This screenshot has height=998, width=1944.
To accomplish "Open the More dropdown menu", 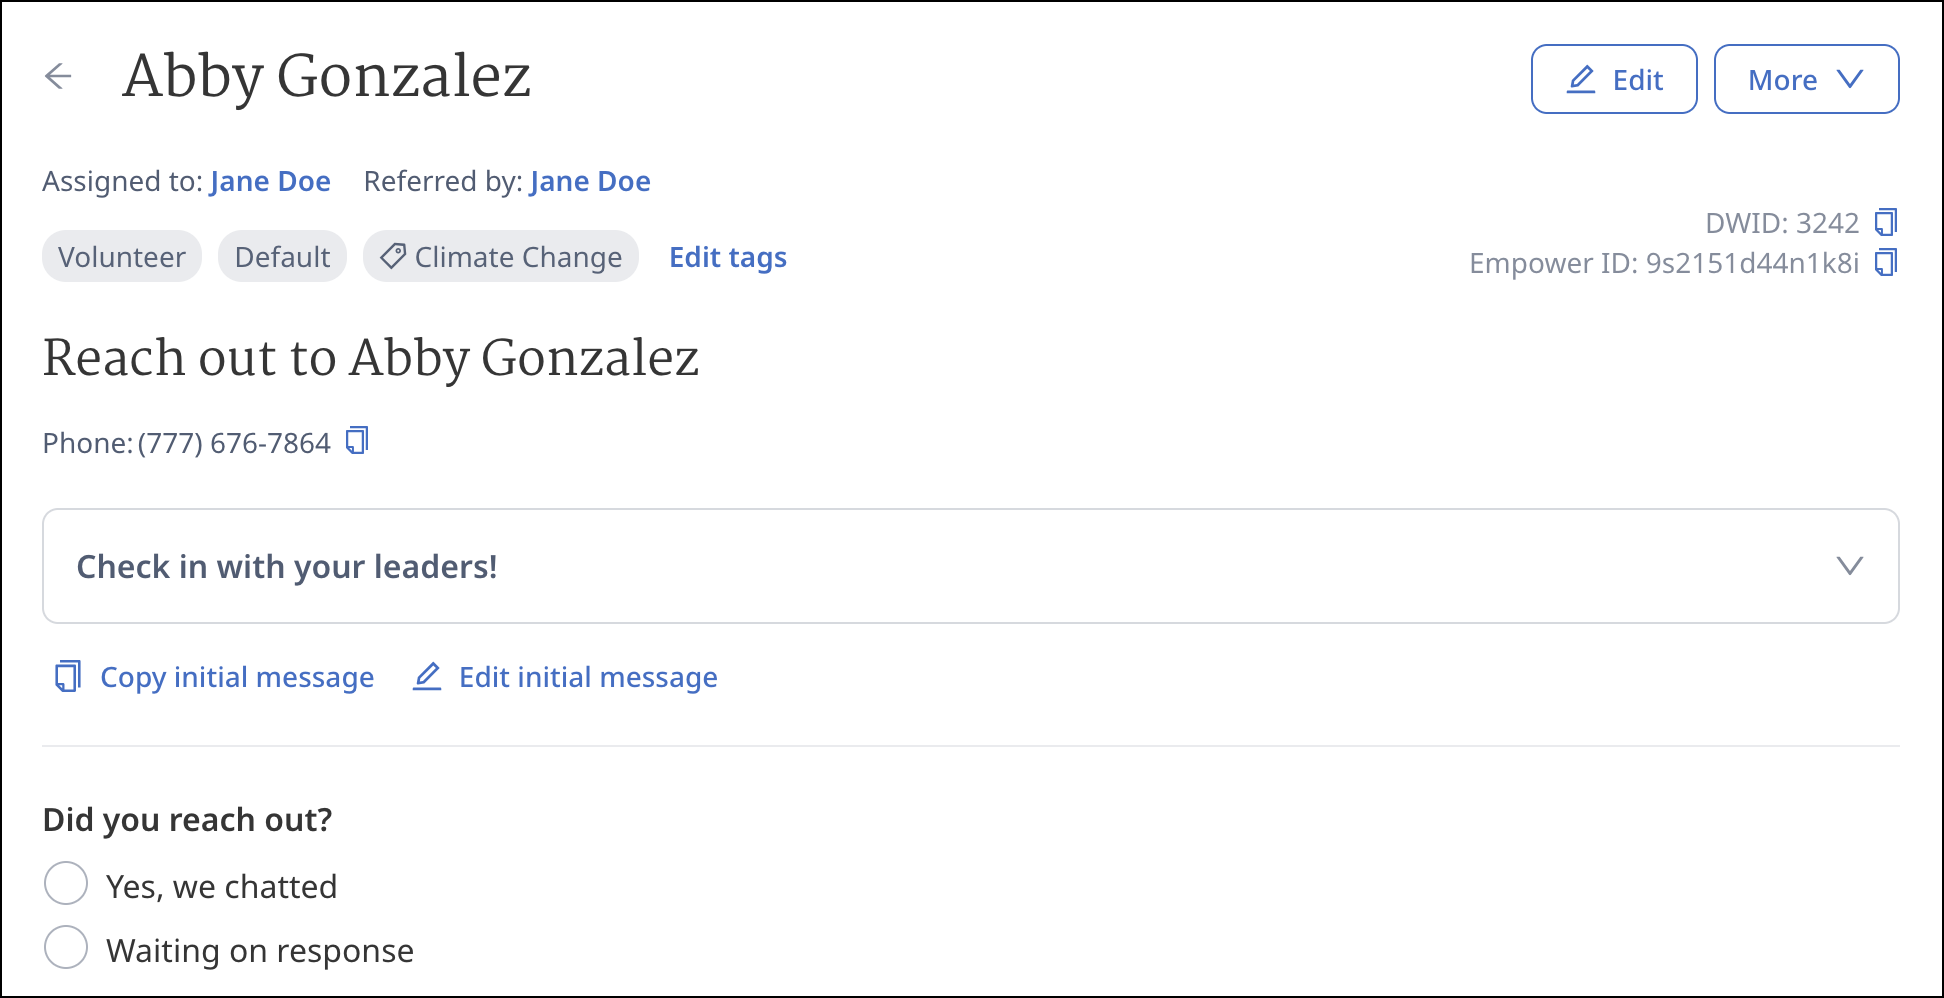I will [x=1805, y=80].
